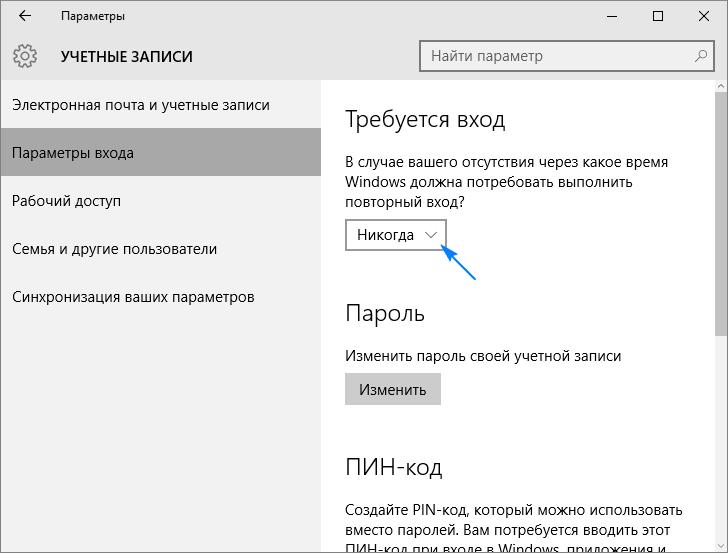Click the Требуется вход heading
Screen dimensions: 728x553
pos(425,120)
